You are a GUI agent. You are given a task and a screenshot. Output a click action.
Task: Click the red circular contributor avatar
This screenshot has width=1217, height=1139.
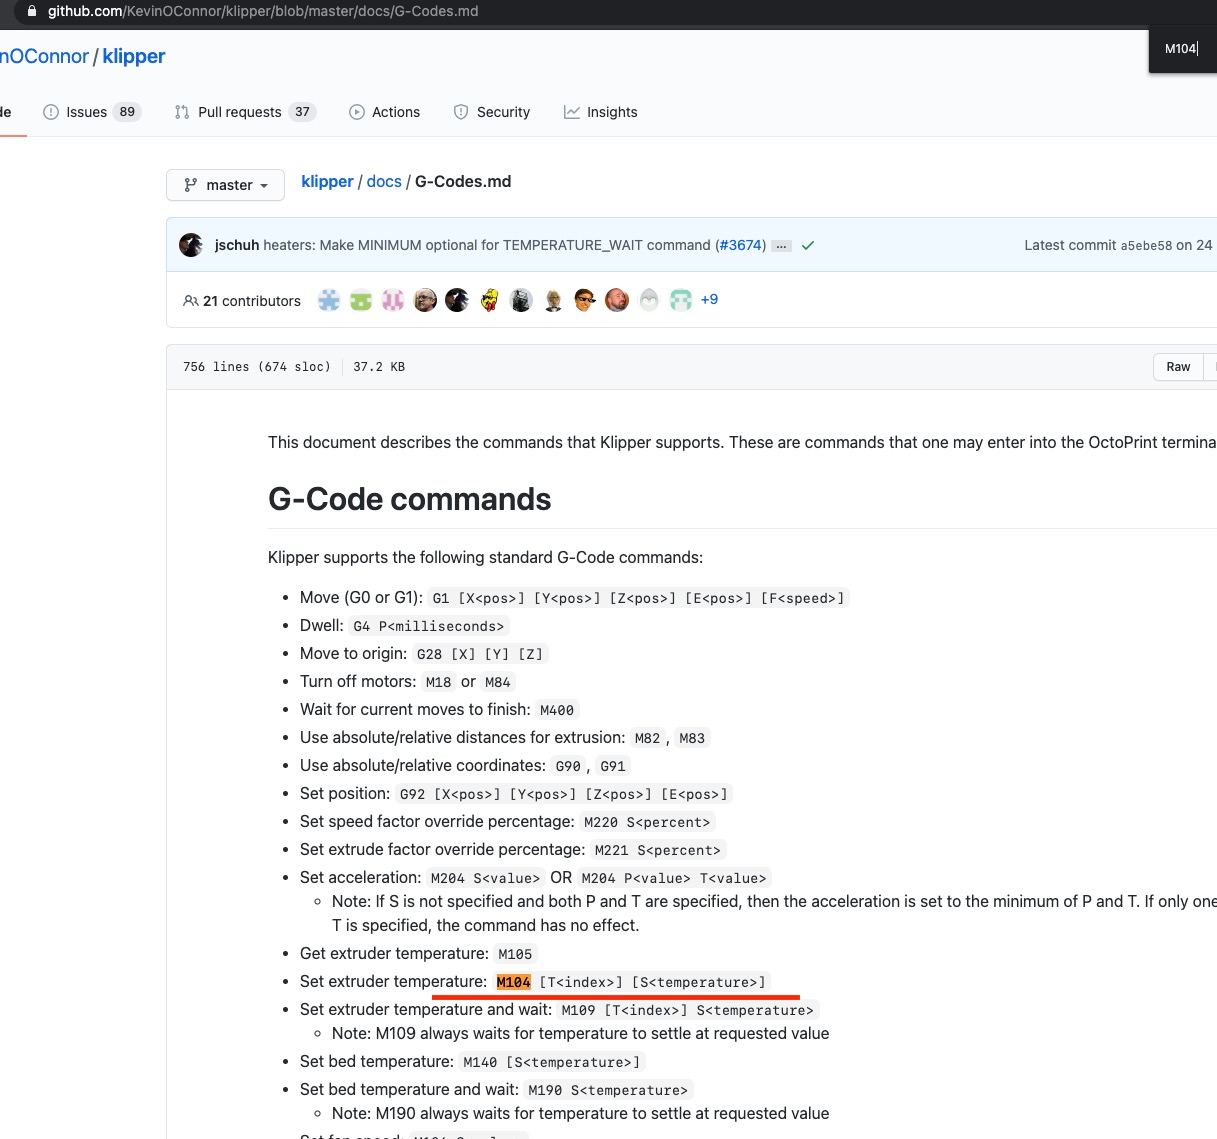pos(617,300)
